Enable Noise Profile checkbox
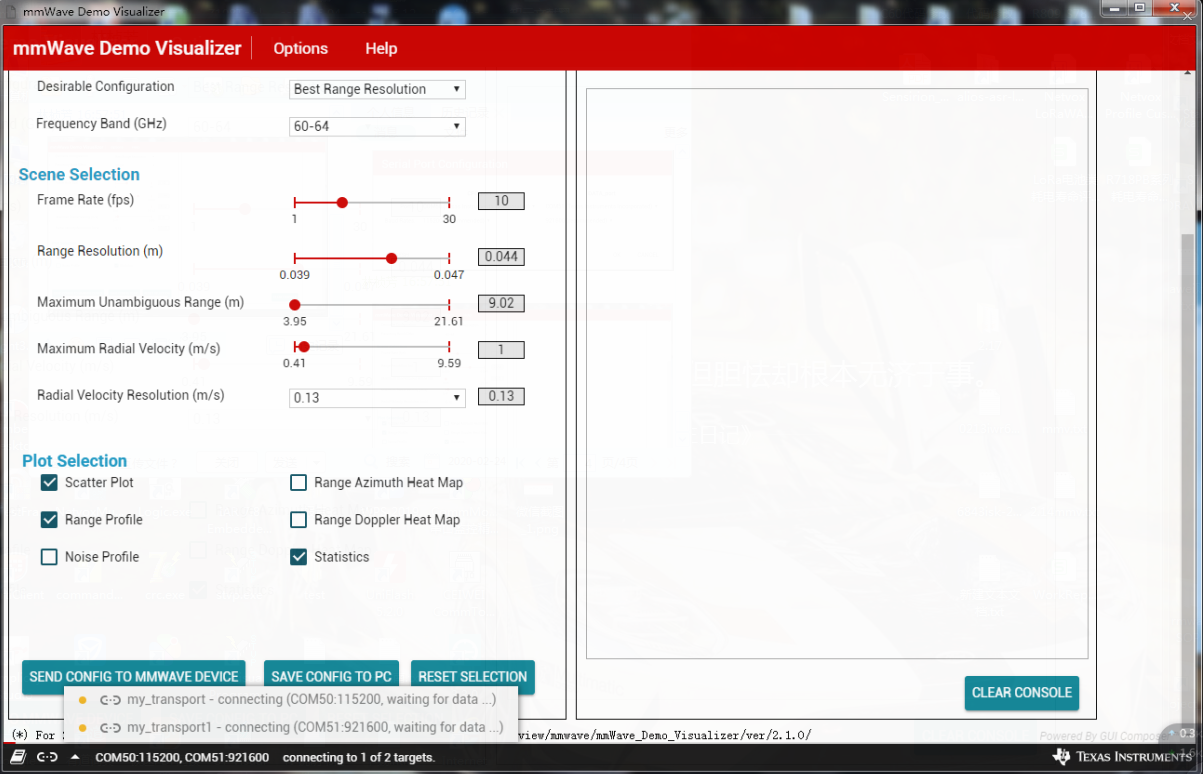The width and height of the screenshot is (1203, 774). click(x=49, y=556)
